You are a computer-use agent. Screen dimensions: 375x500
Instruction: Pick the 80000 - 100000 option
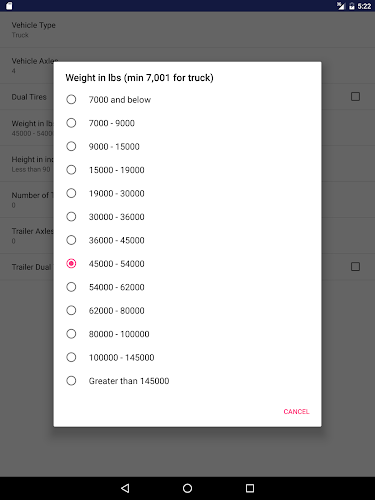187,334
